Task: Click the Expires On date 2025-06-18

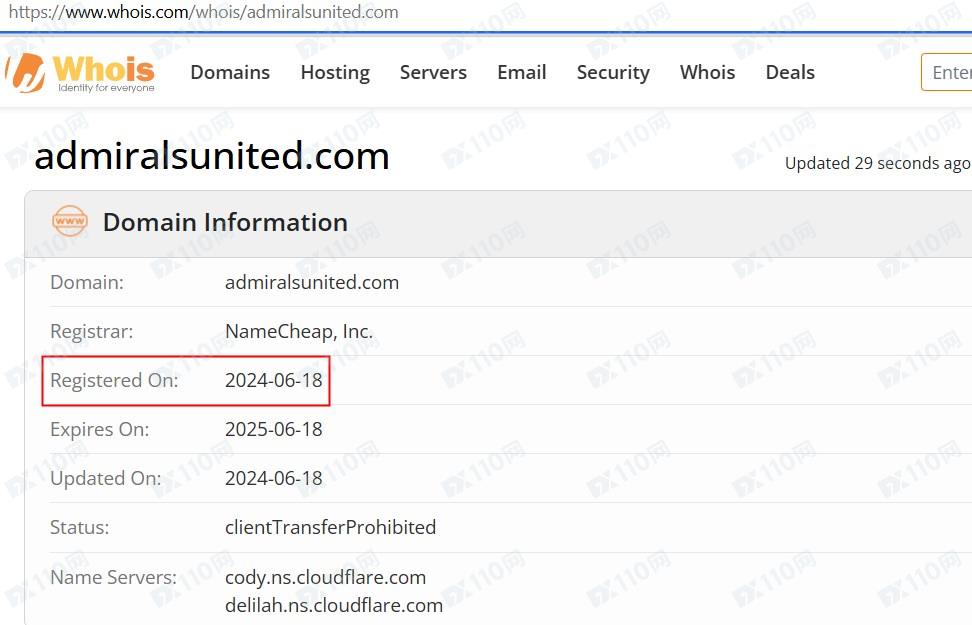Action: tap(274, 429)
